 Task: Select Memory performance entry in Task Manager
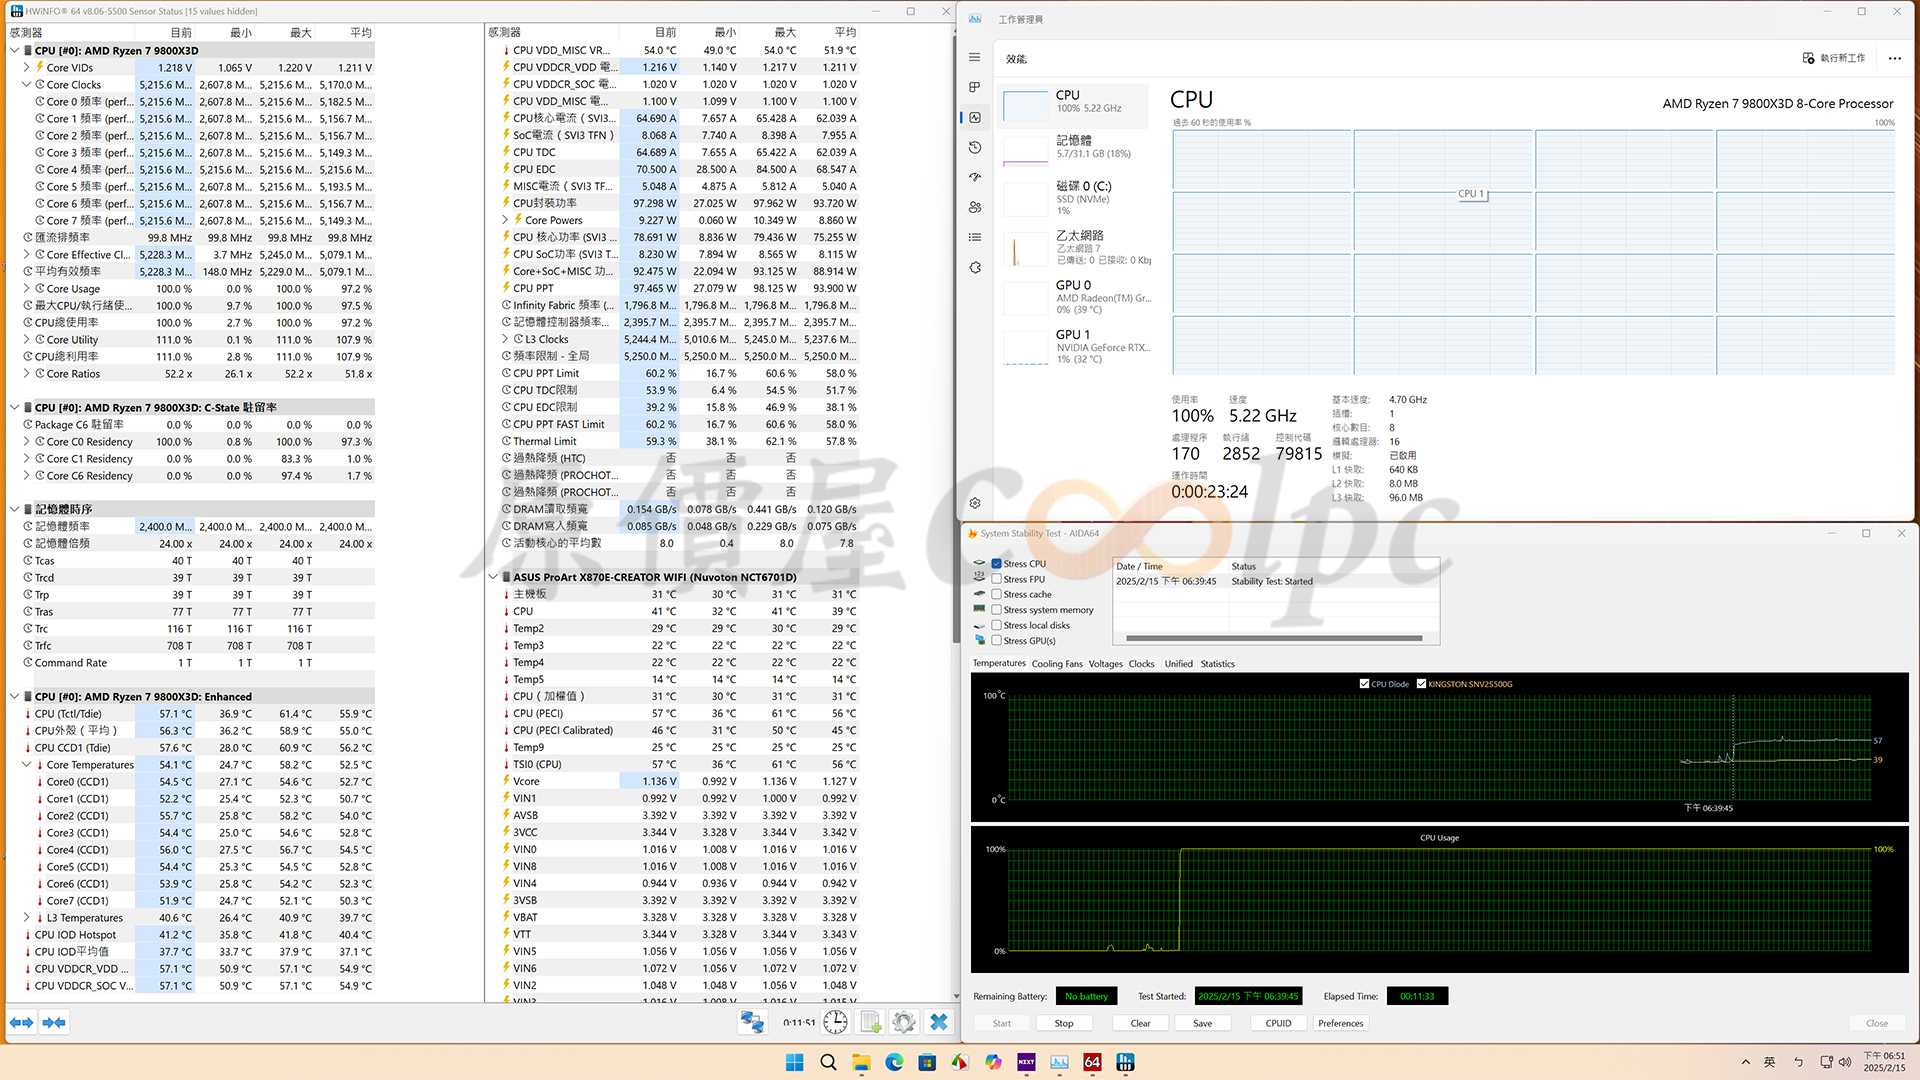[x=1075, y=147]
